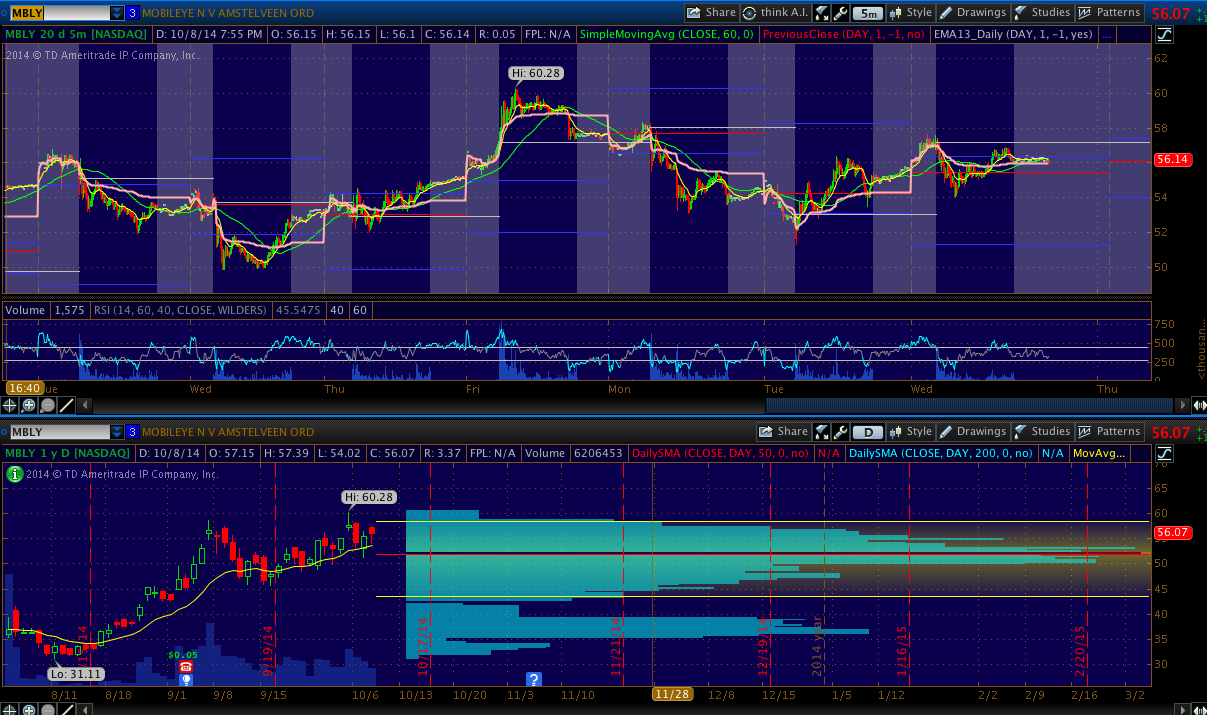Toggle log scale button on lower chart
Viewport: 1207px width, 715px height.
[x=1164, y=453]
